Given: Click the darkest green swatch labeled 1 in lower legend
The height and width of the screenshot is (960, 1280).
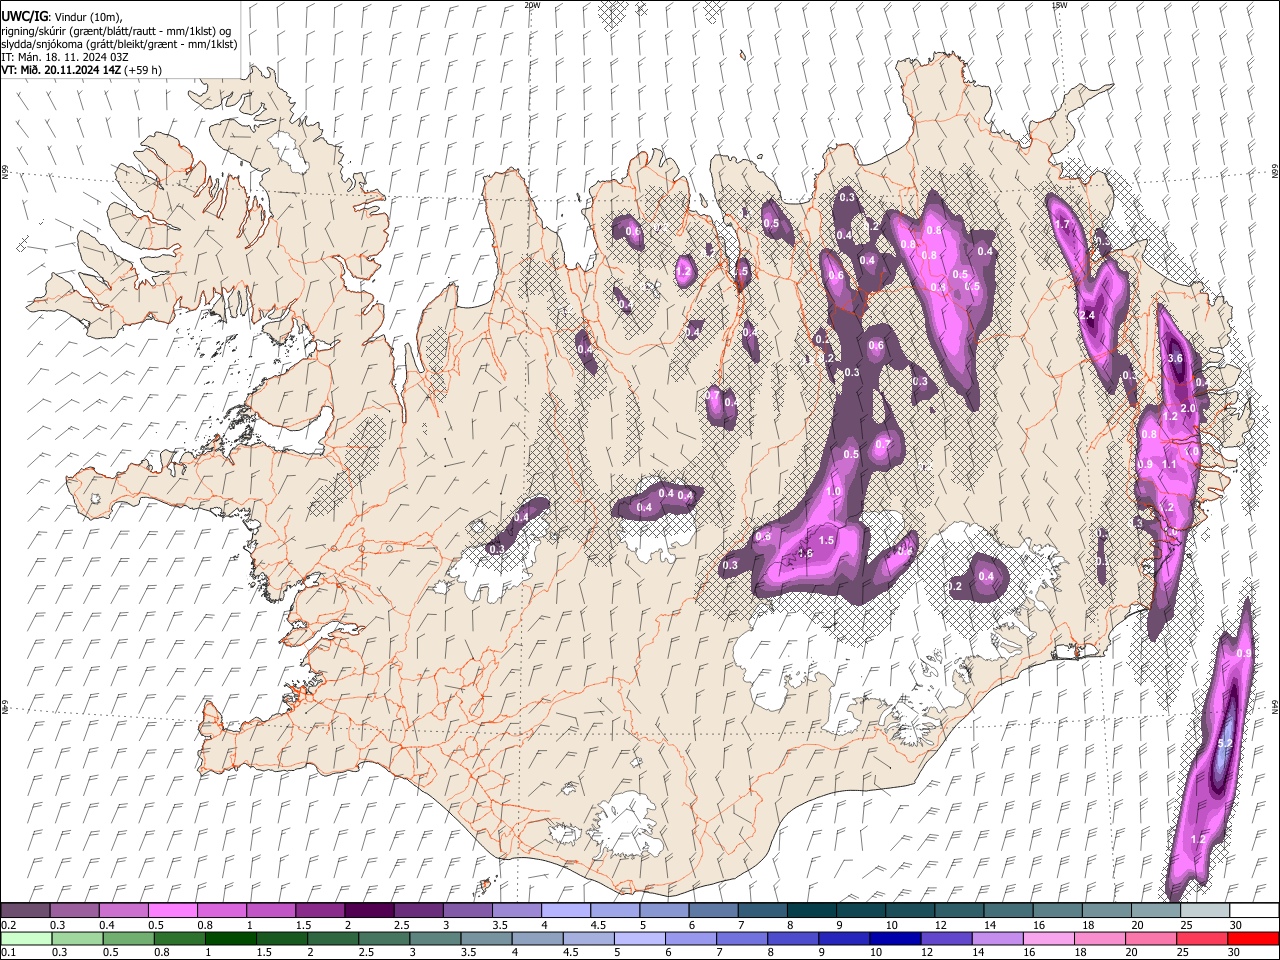Looking at the screenshot, I should click(230, 939).
